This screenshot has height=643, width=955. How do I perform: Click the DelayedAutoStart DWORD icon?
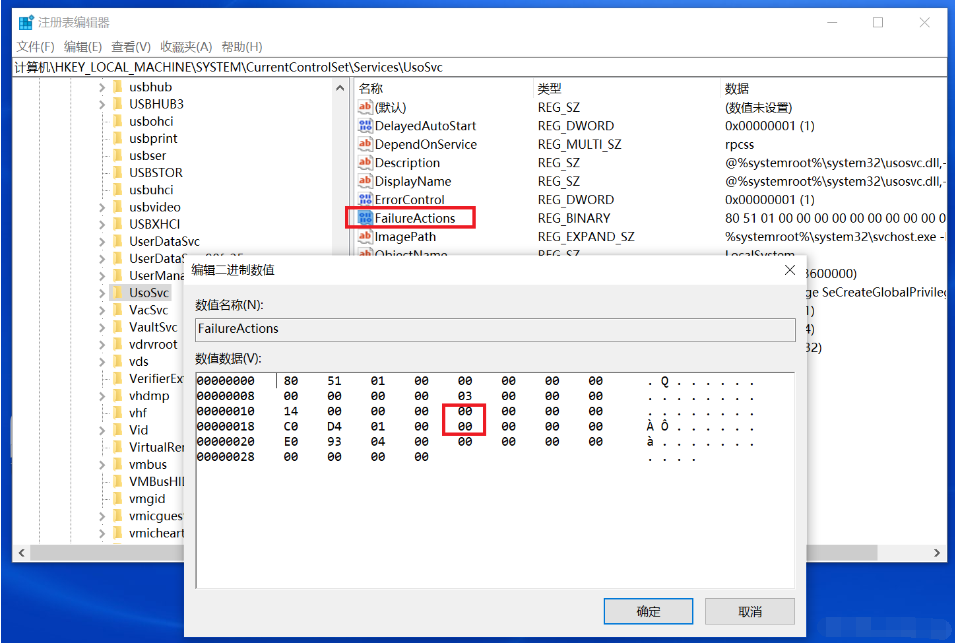(x=365, y=126)
